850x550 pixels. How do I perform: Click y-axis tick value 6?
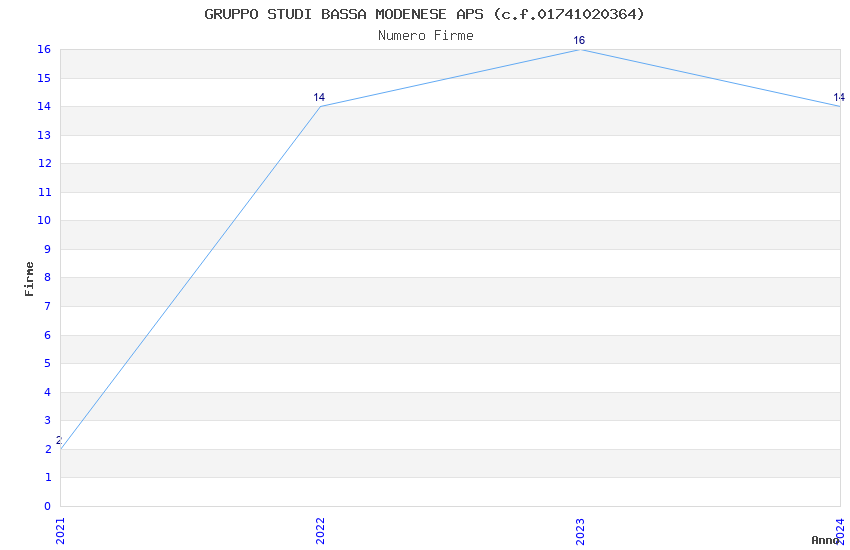pyautogui.click(x=48, y=335)
